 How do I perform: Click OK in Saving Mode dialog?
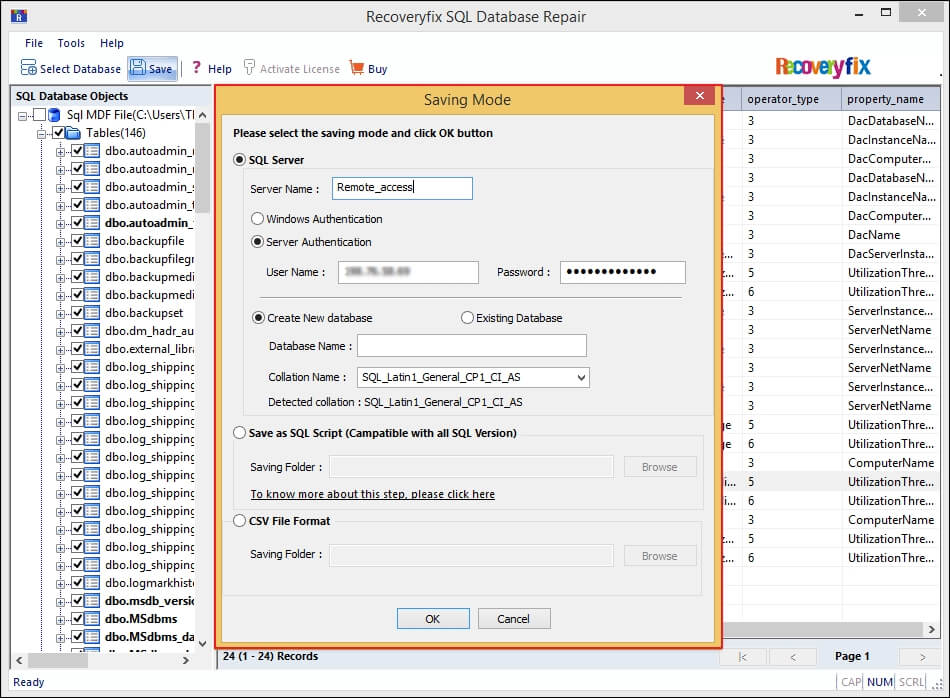[433, 619]
